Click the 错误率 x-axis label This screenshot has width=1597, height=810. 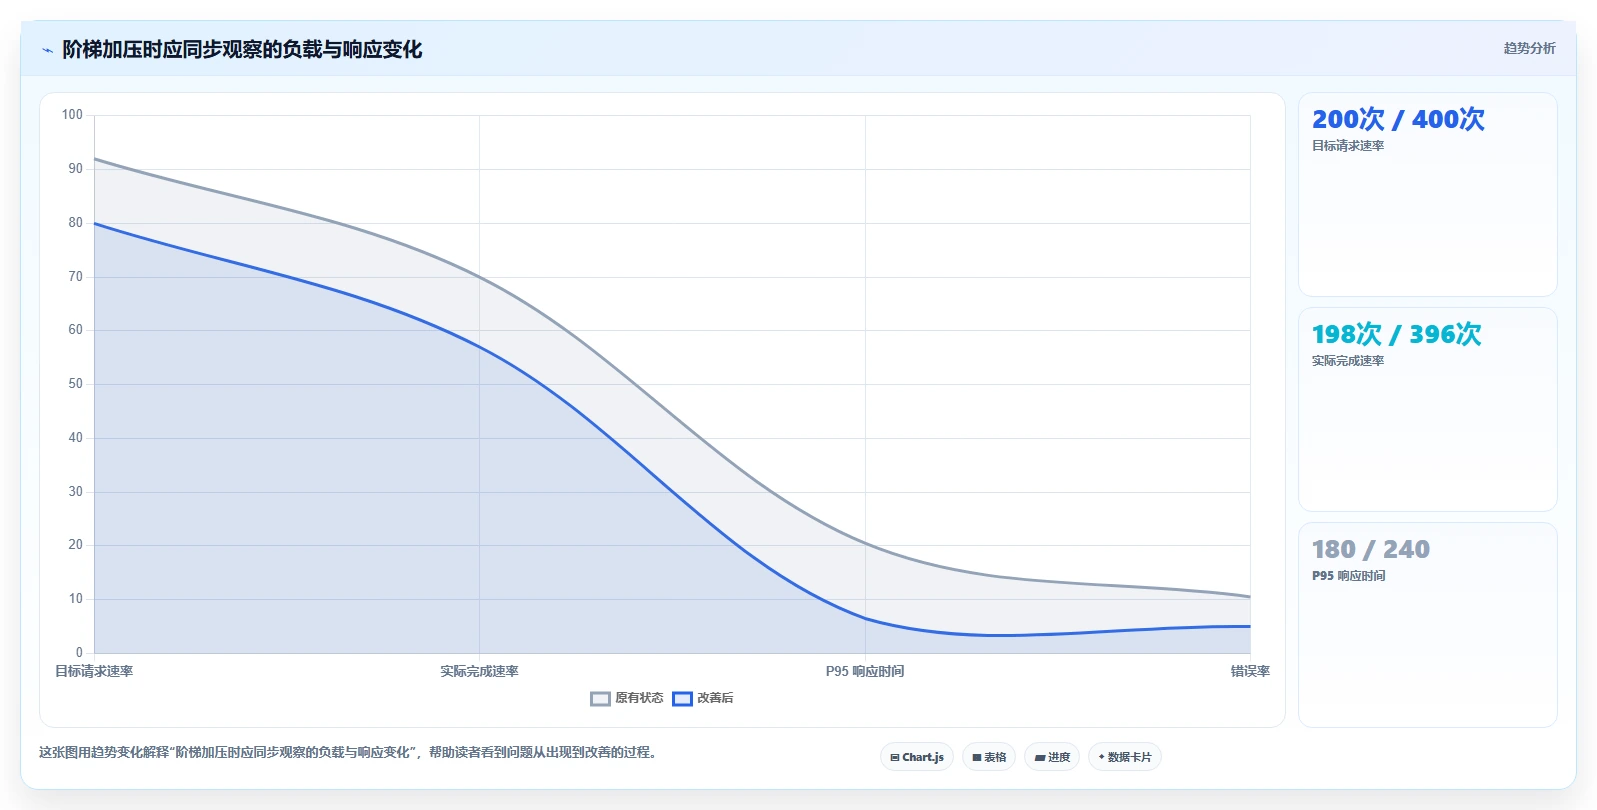(1250, 671)
